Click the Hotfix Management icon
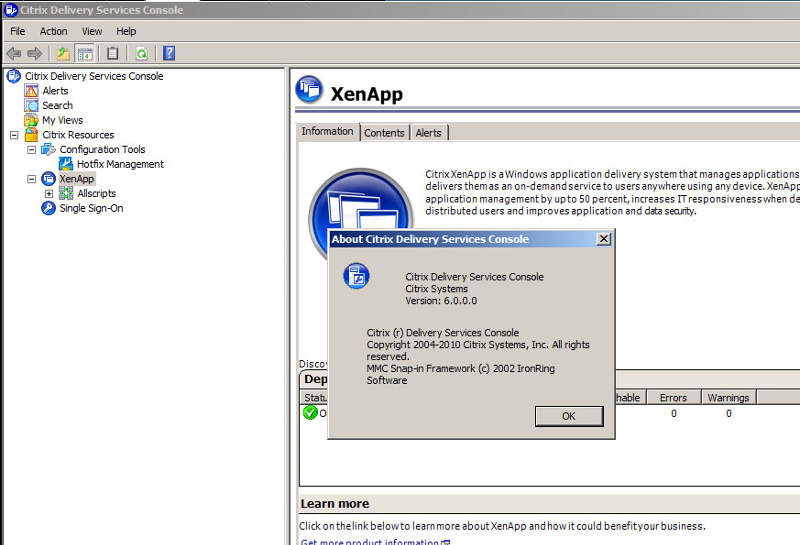The height and width of the screenshot is (545, 800). click(x=66, y=164)
